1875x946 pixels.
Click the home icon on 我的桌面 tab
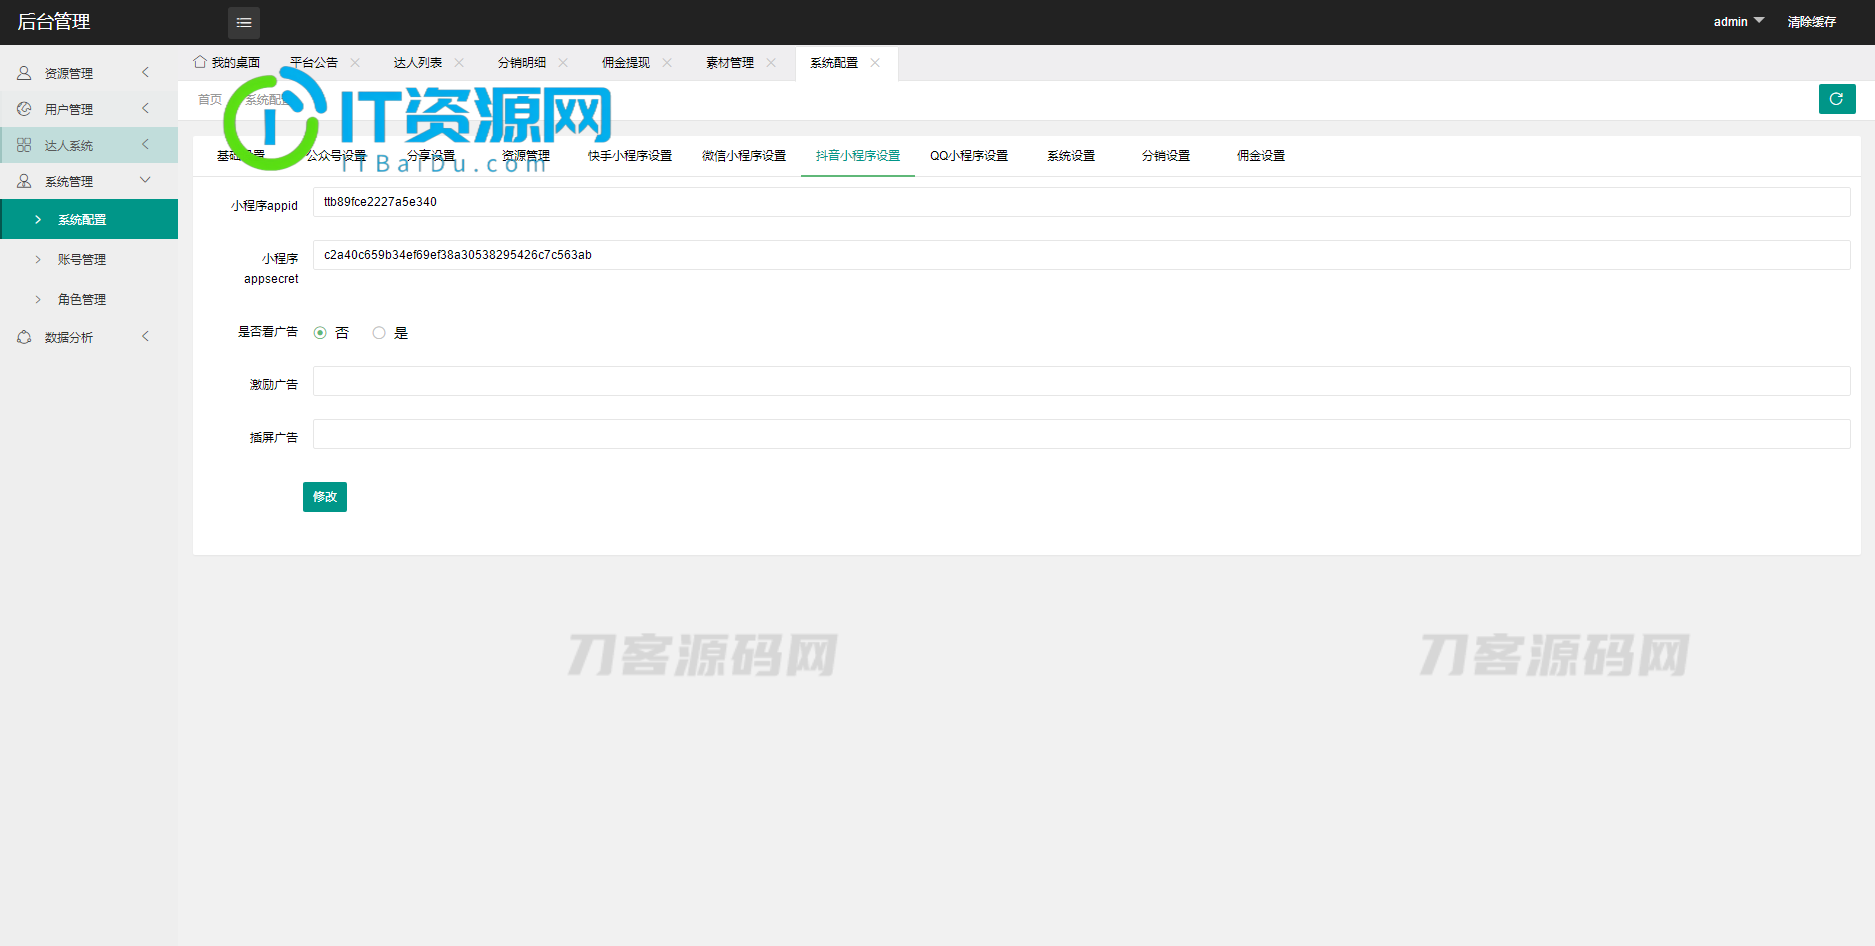(x=200, y=62)
